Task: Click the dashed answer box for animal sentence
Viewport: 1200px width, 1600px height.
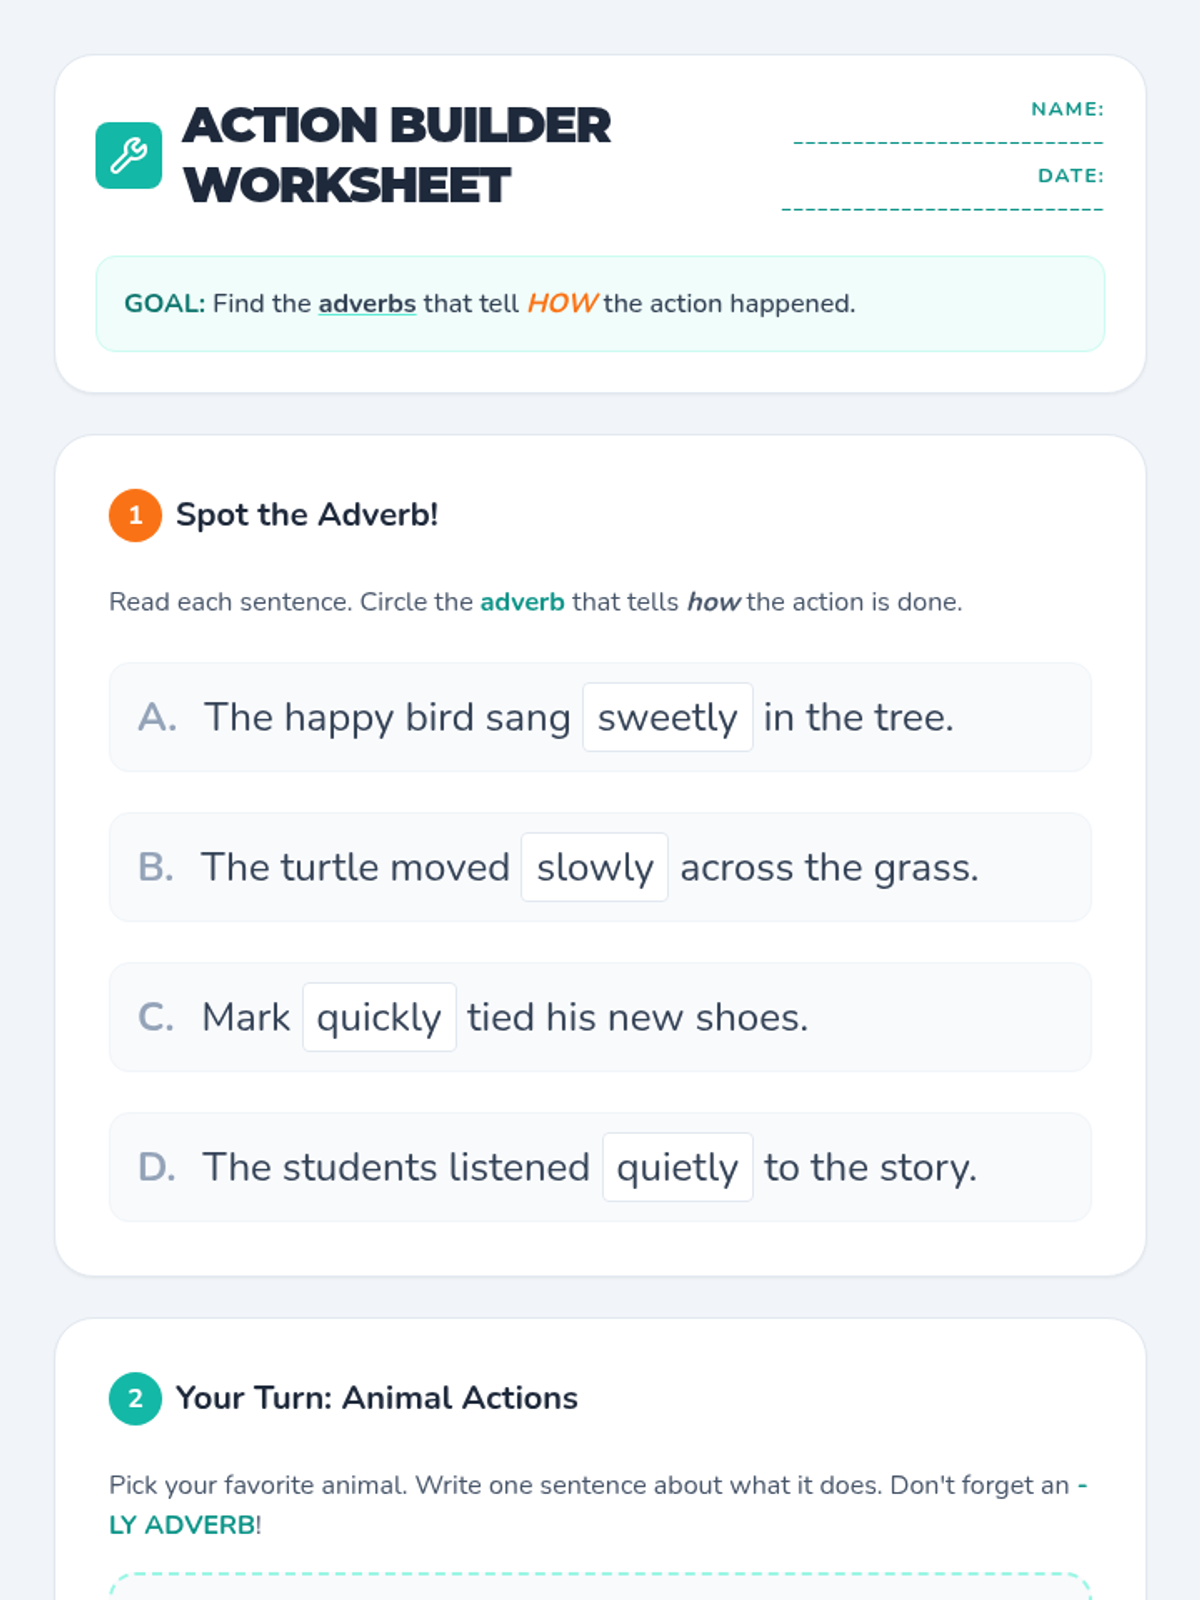Action: (x=600, y=1587)
